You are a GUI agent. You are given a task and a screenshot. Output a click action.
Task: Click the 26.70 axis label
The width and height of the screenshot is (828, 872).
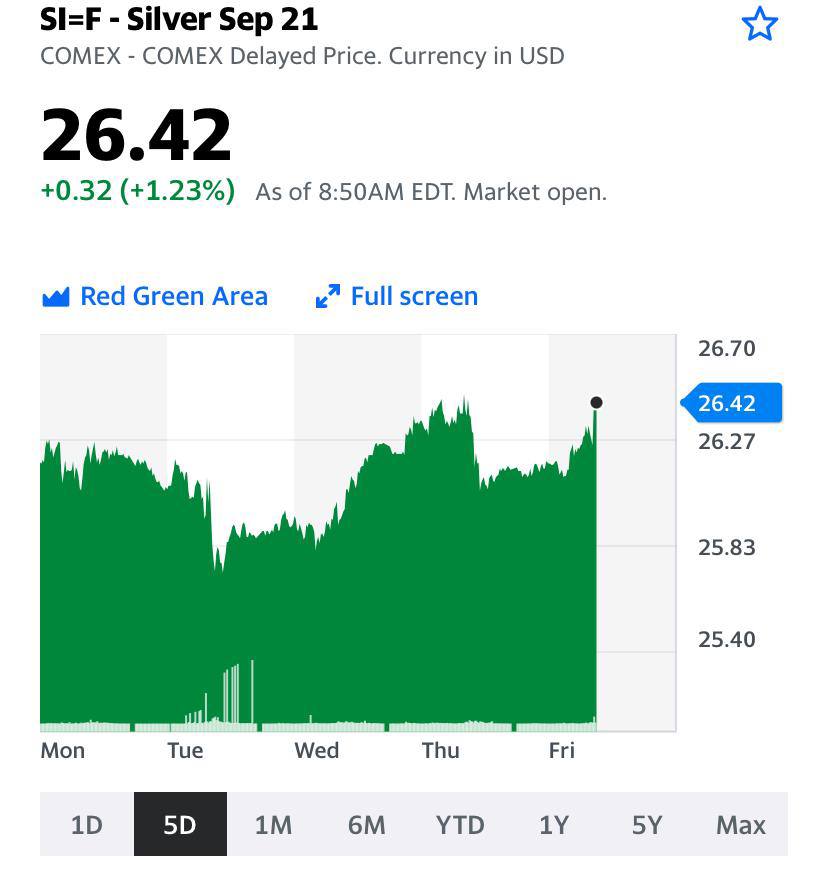727,349
